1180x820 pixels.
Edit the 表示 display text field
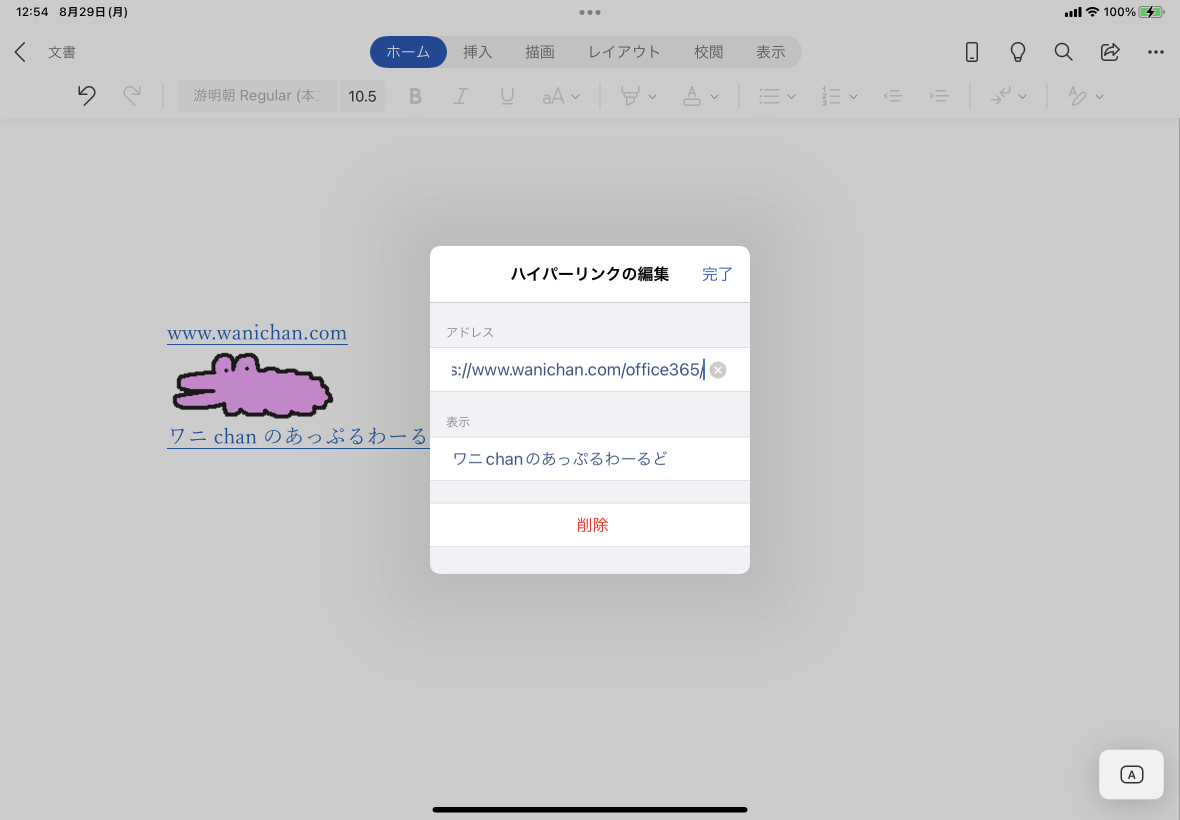pos(589,459)
